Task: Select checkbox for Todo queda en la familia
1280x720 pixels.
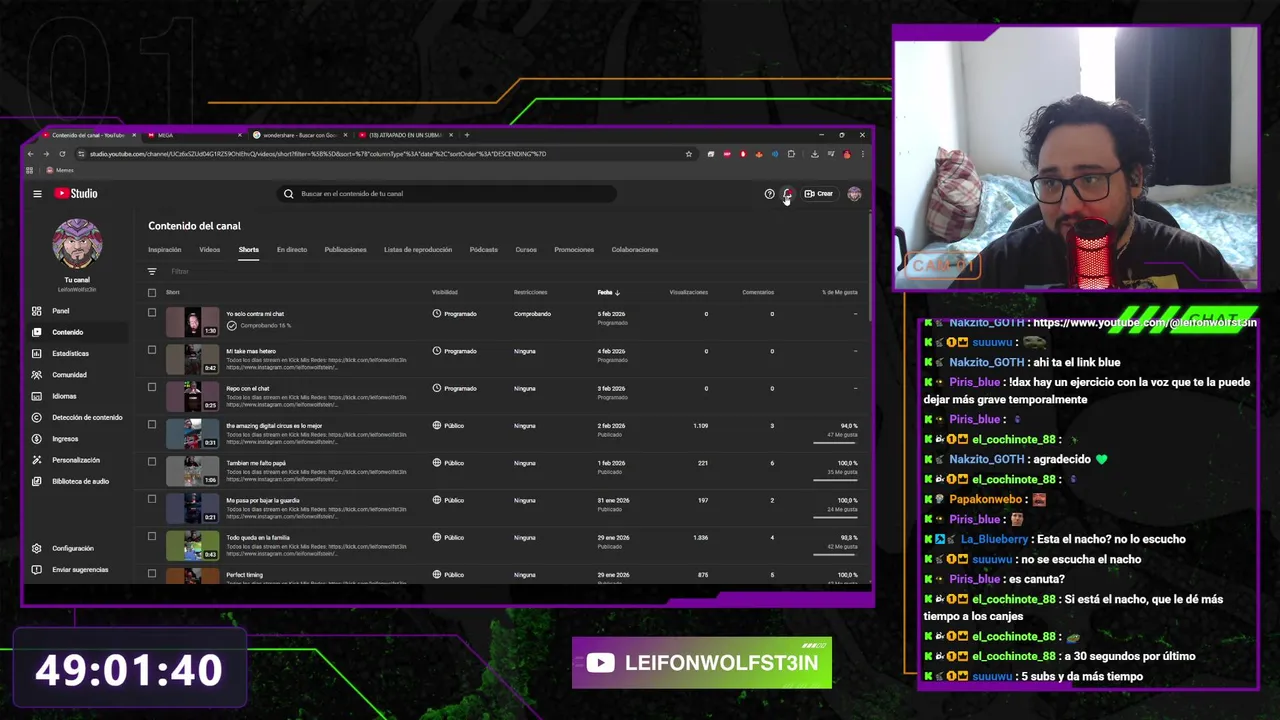Action: coord(152,536)
